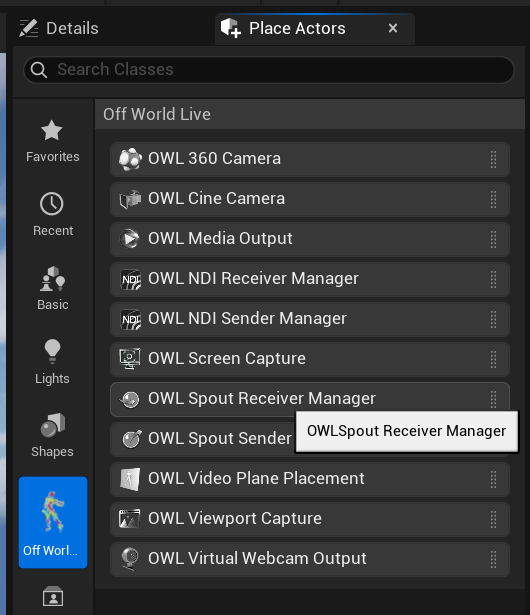
Task: Click the OWL 360 Camera icon
Action: coord(130,159)
